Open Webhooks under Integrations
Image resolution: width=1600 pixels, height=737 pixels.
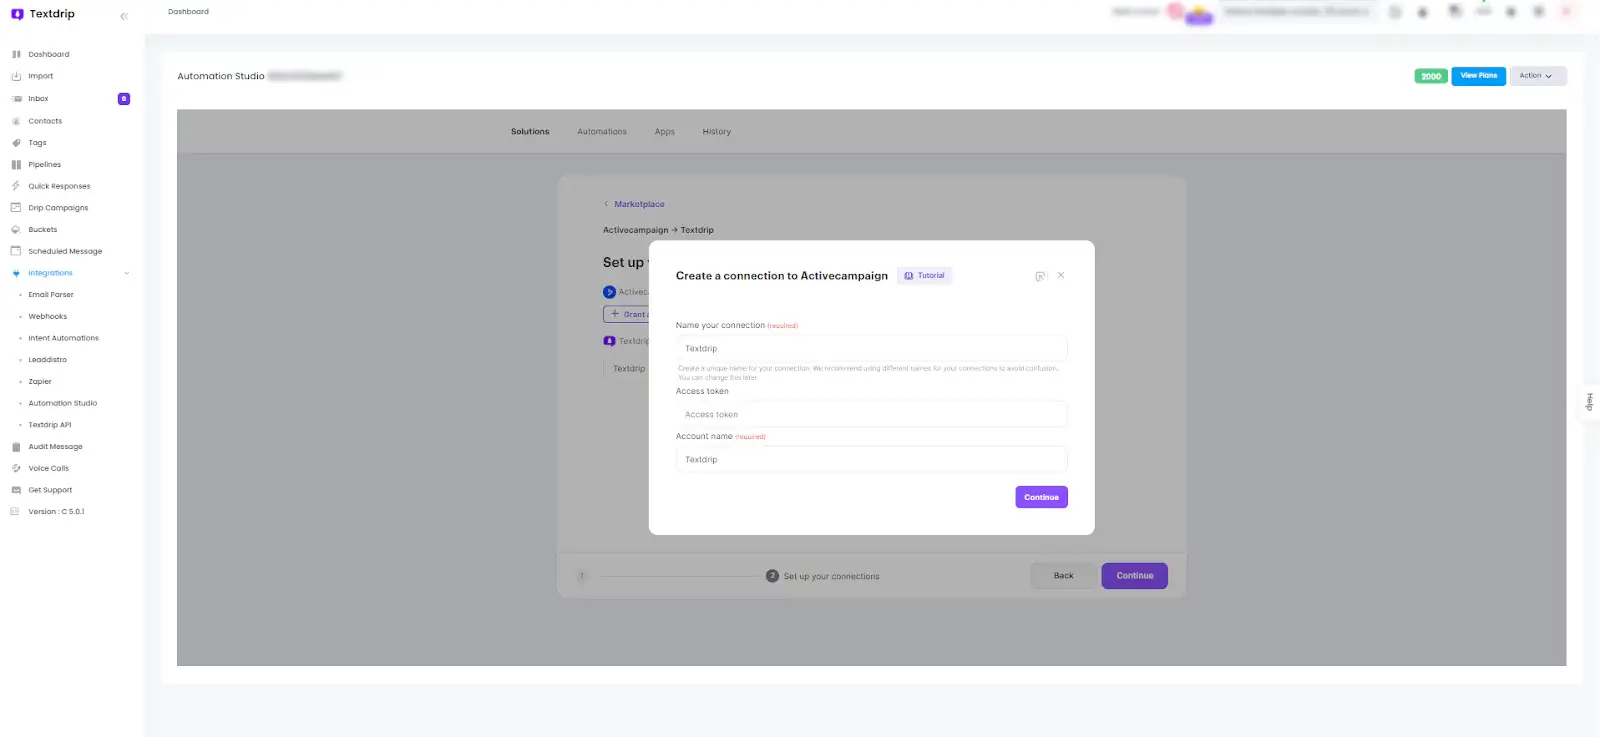click(48, 317)
